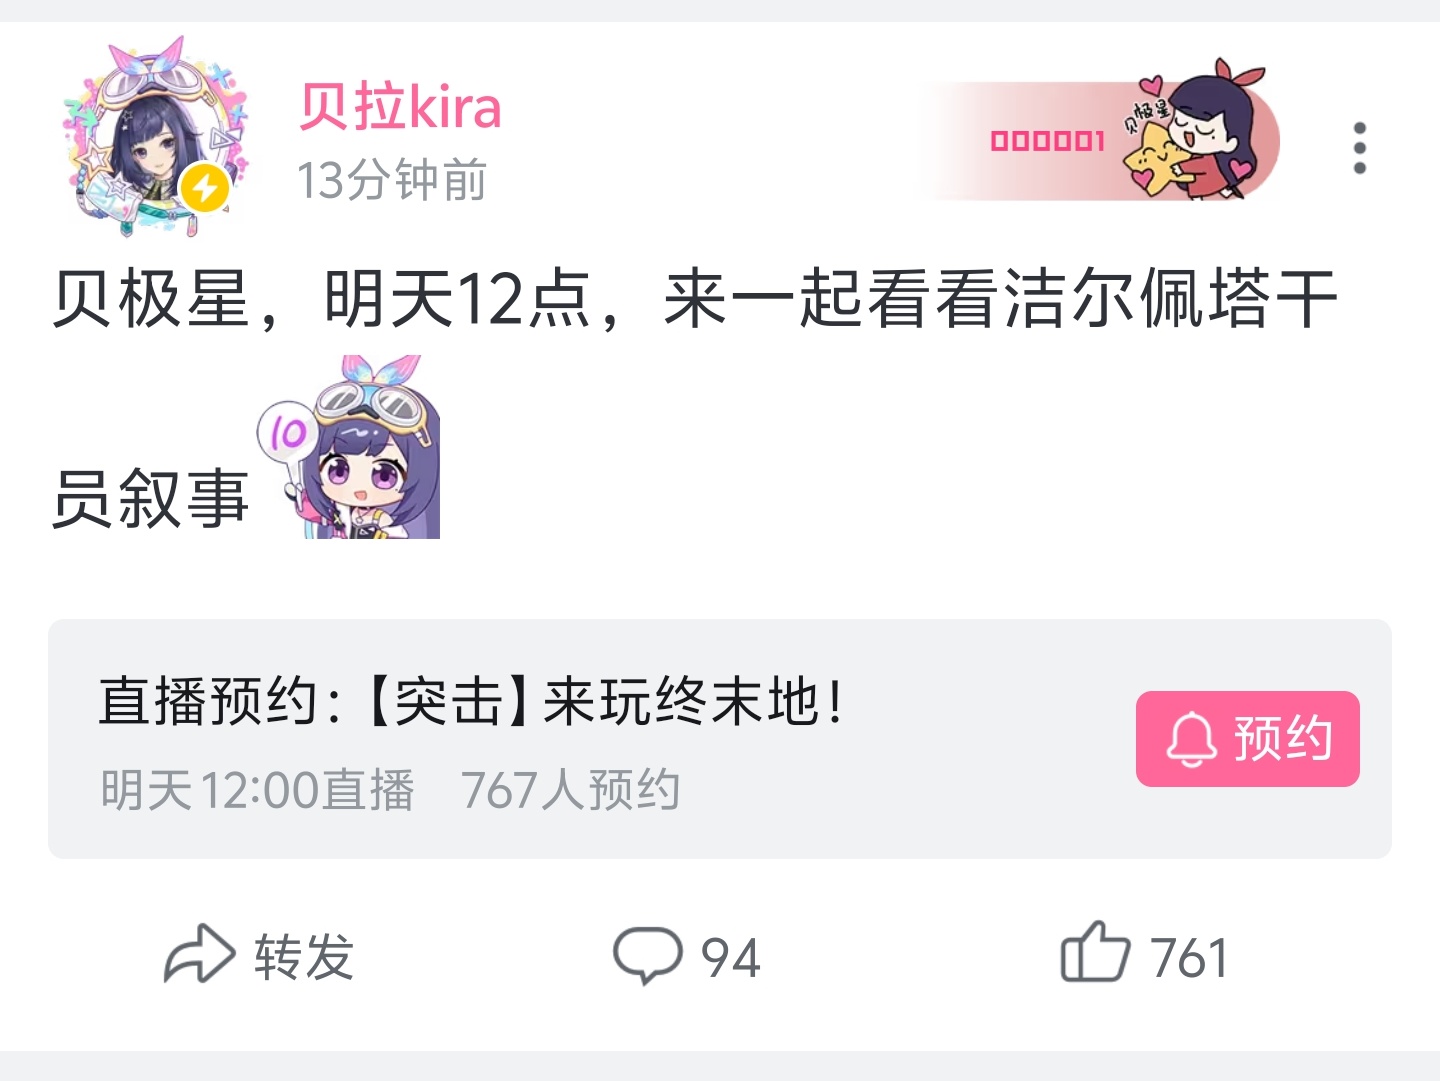Tap the like count 761

[1189, 958]
